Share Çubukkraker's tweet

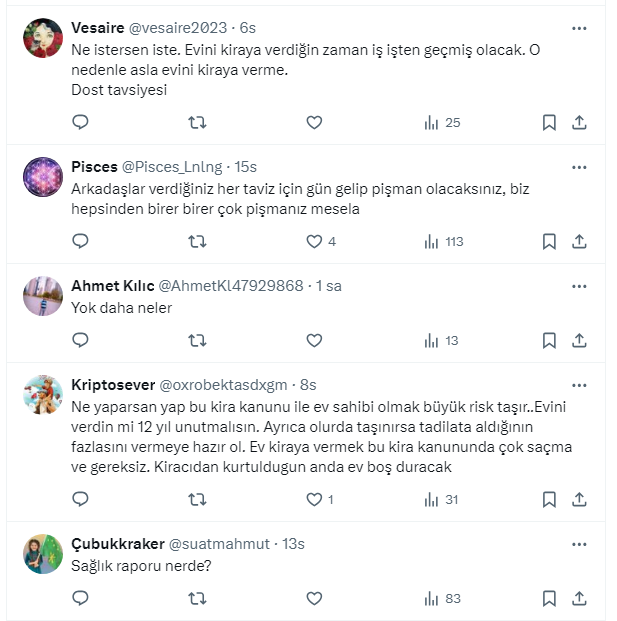(579, 598)
